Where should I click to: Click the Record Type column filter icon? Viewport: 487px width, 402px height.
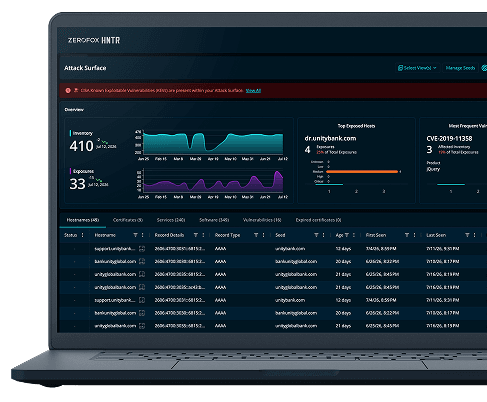[256, 235]
